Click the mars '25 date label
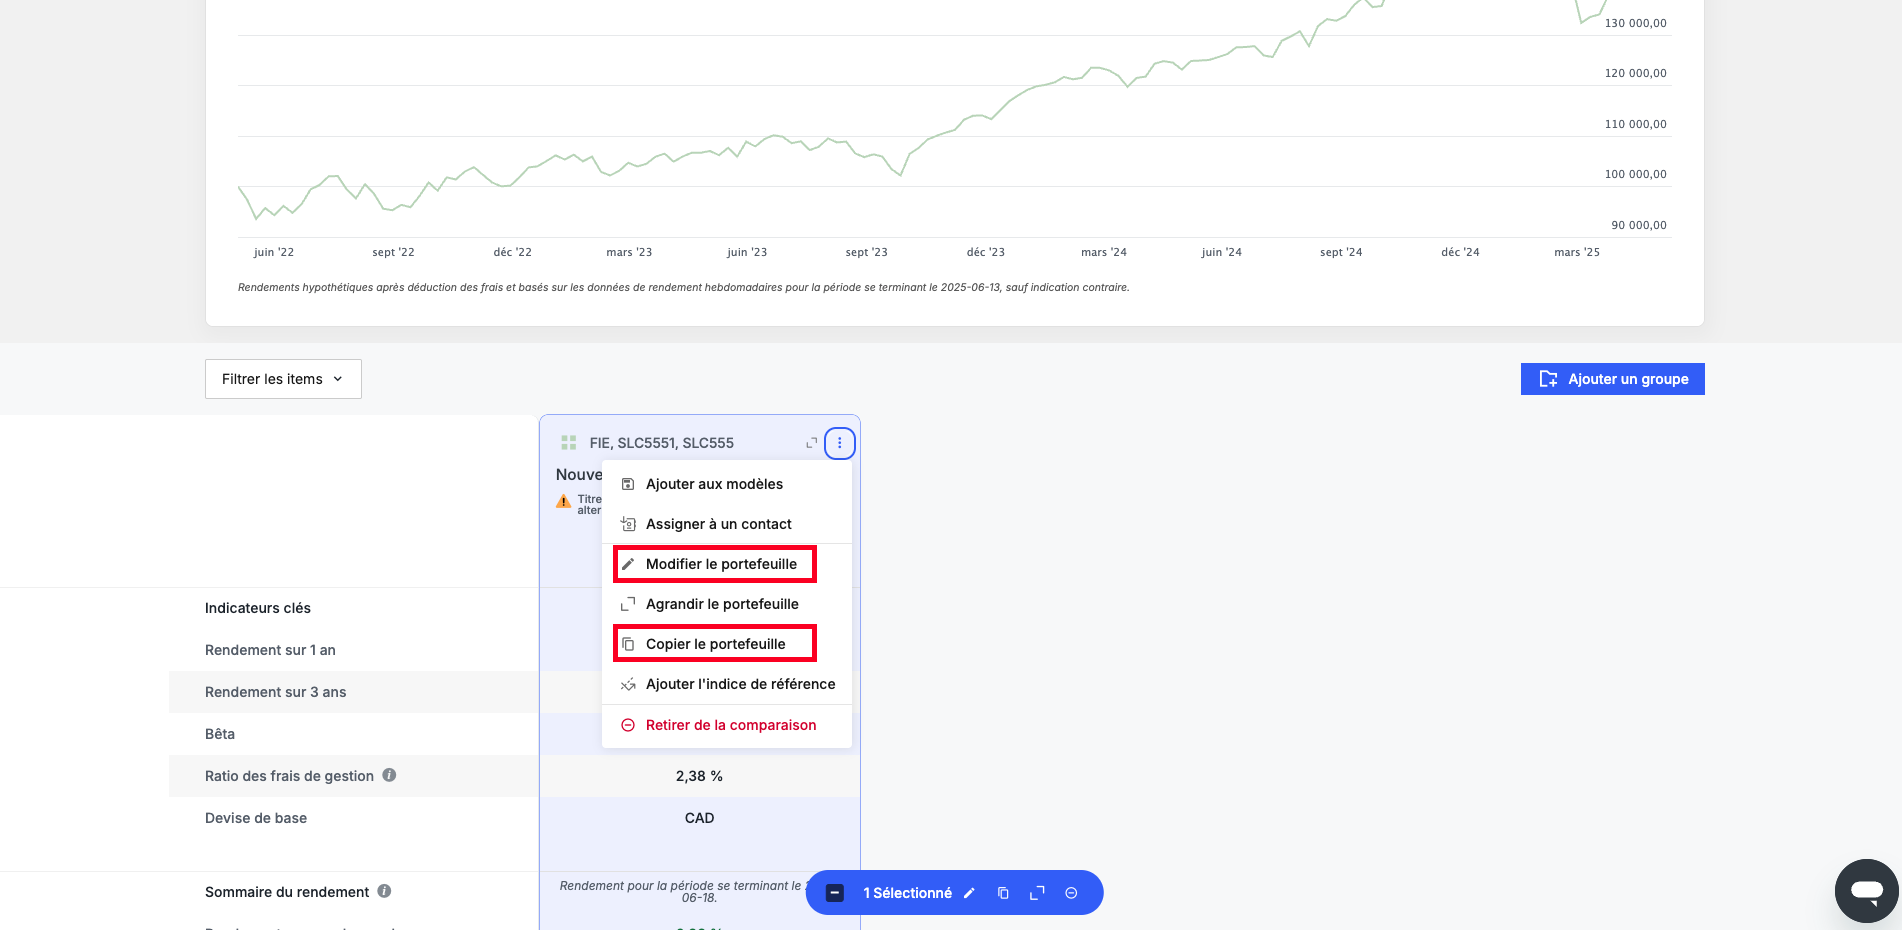 1577,252
